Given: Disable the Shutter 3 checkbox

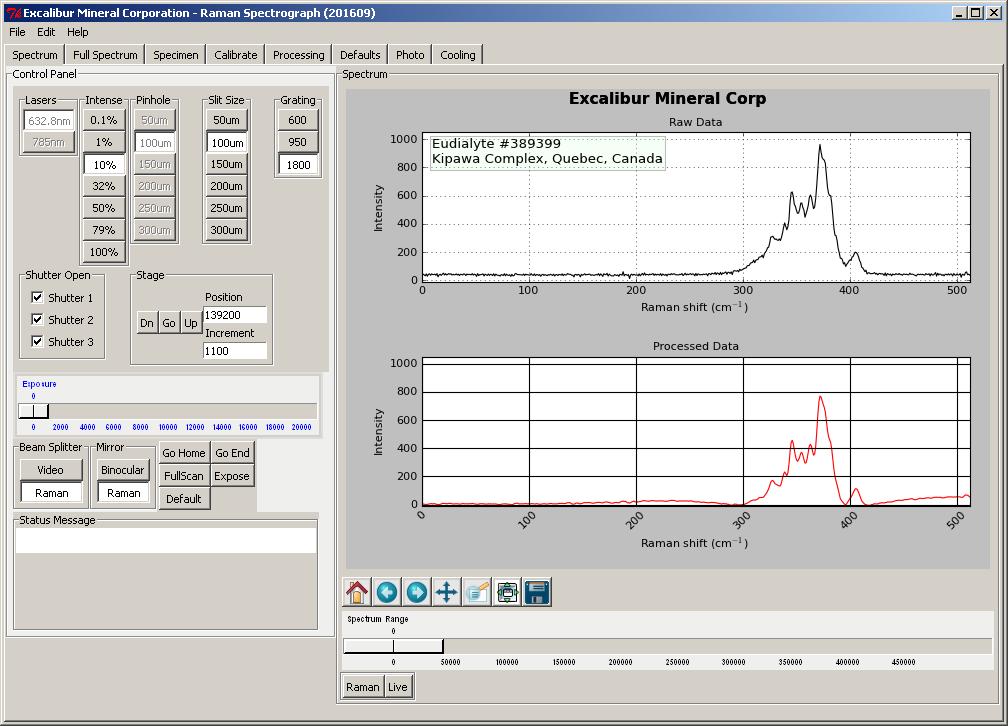Looking at the screenshot, I should point(37,341).
